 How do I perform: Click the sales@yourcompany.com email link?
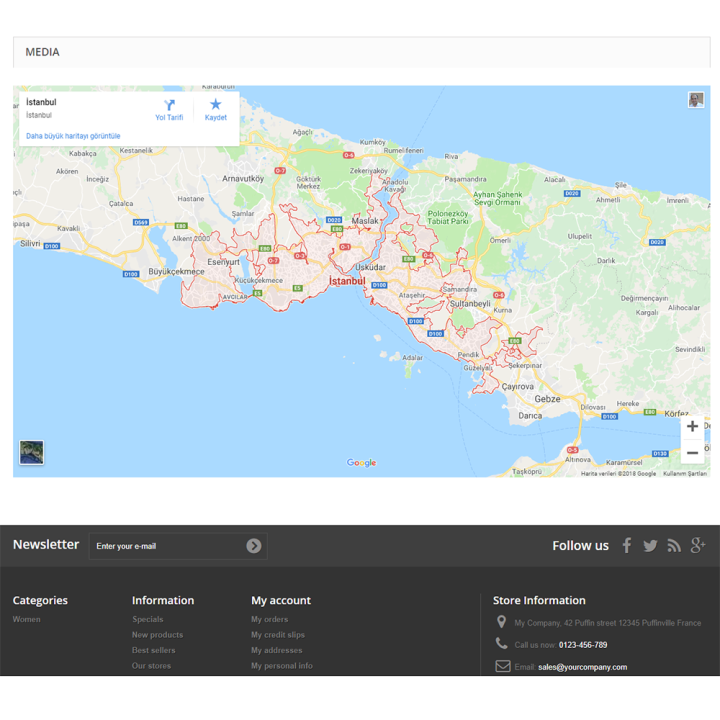[583, 667]
